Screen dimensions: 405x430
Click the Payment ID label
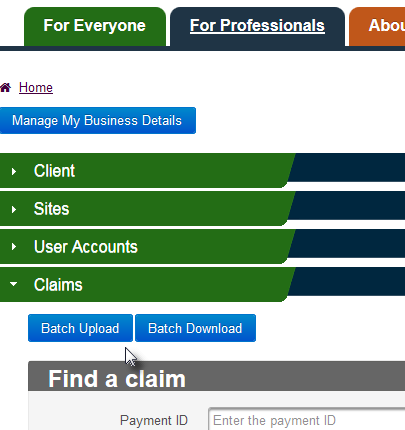tap(154, 420)
